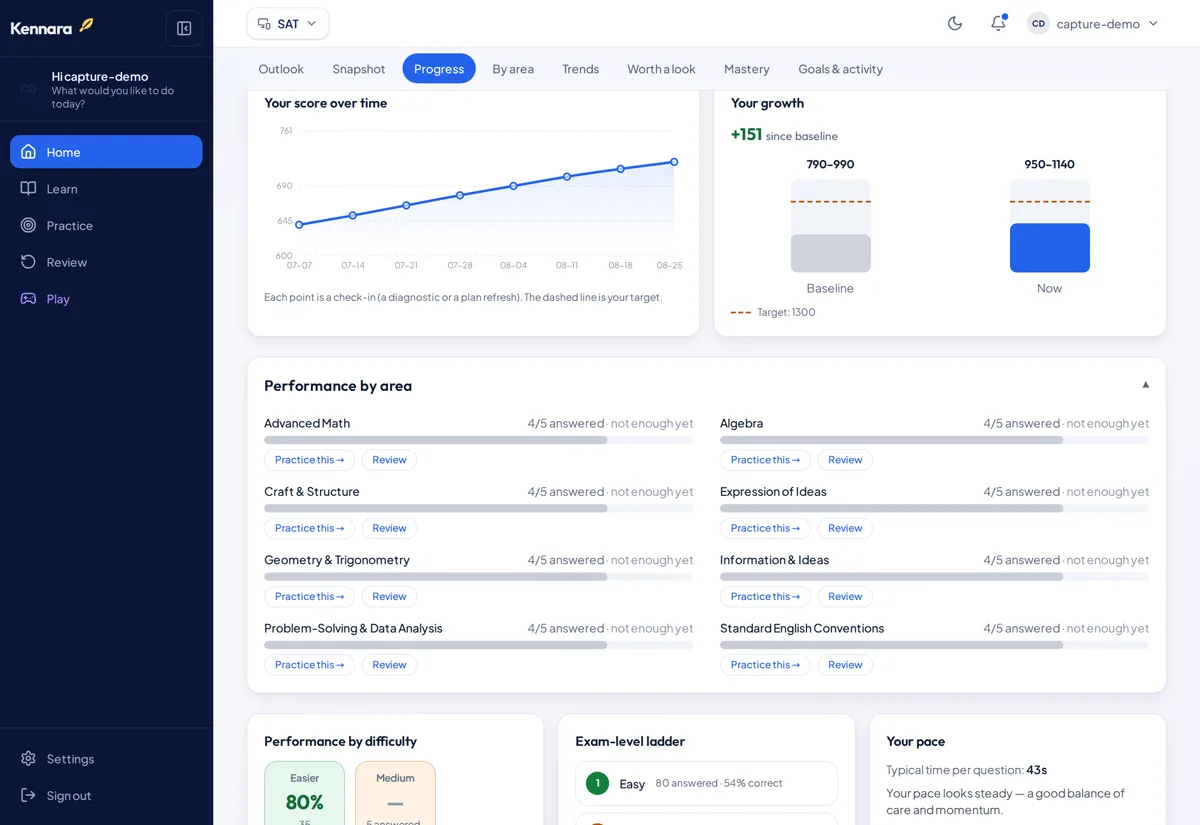The image size is (1200, 825).
Task: Click Review for Information & Ideas
Action: (x=845, y=596)
